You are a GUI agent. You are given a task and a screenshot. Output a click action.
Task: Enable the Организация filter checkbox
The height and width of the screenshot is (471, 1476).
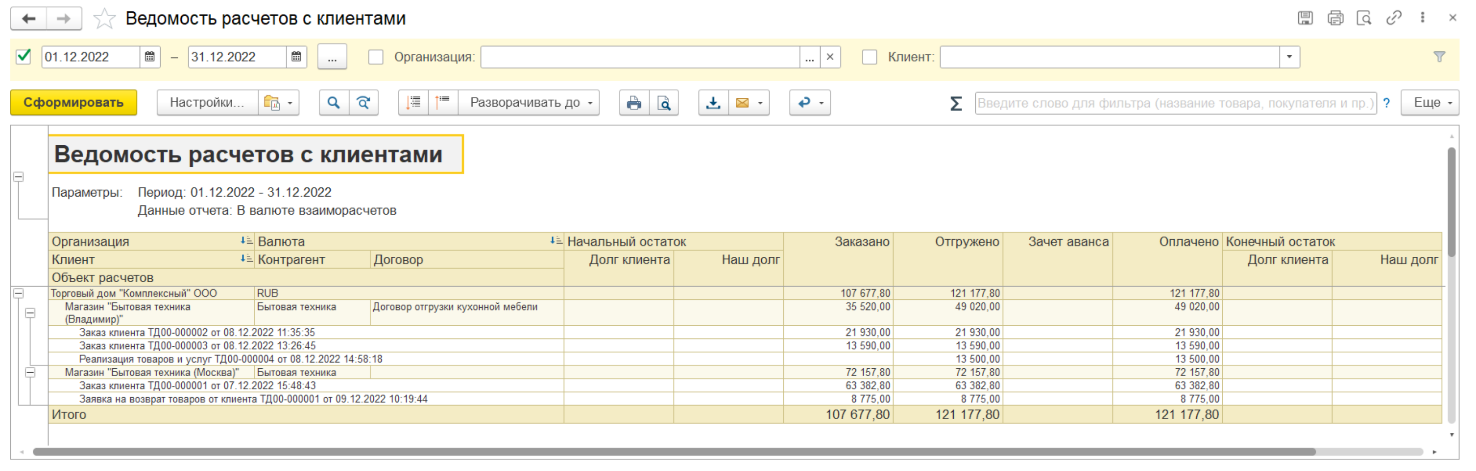pos(376,57)
